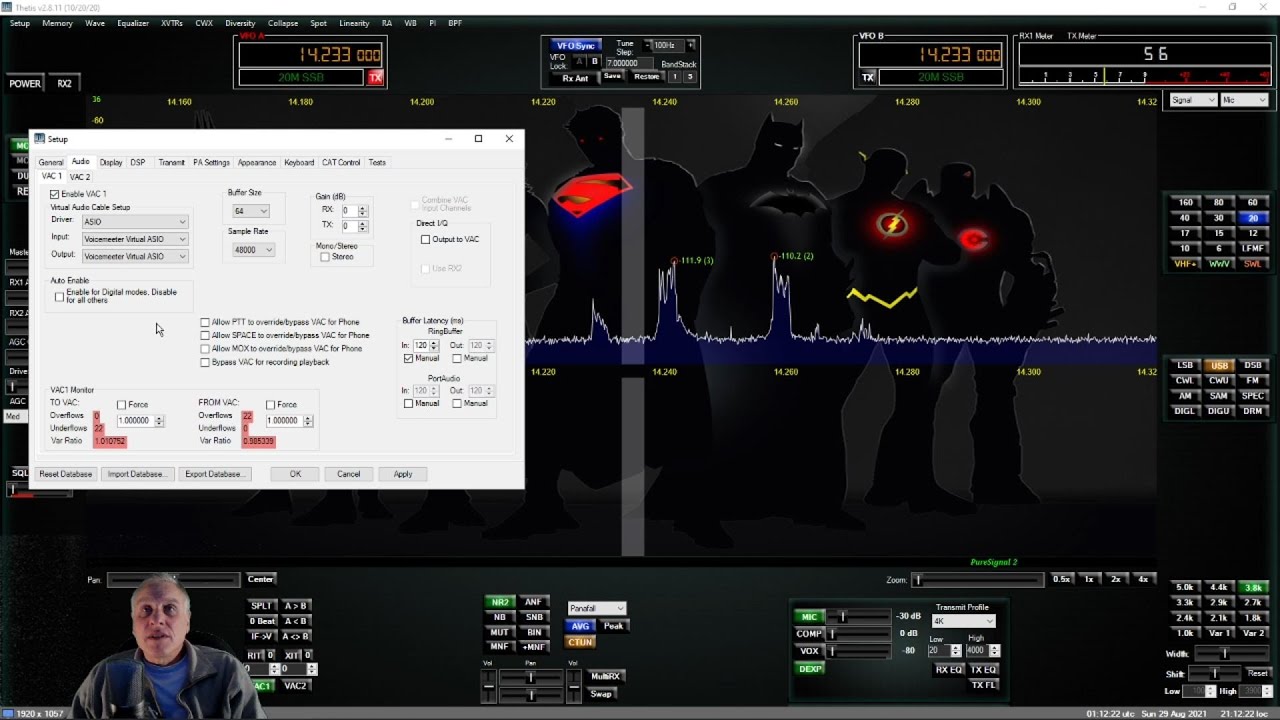Click Apply in Setup dialog
This screenshot has width=1280, height=720.
403,474
